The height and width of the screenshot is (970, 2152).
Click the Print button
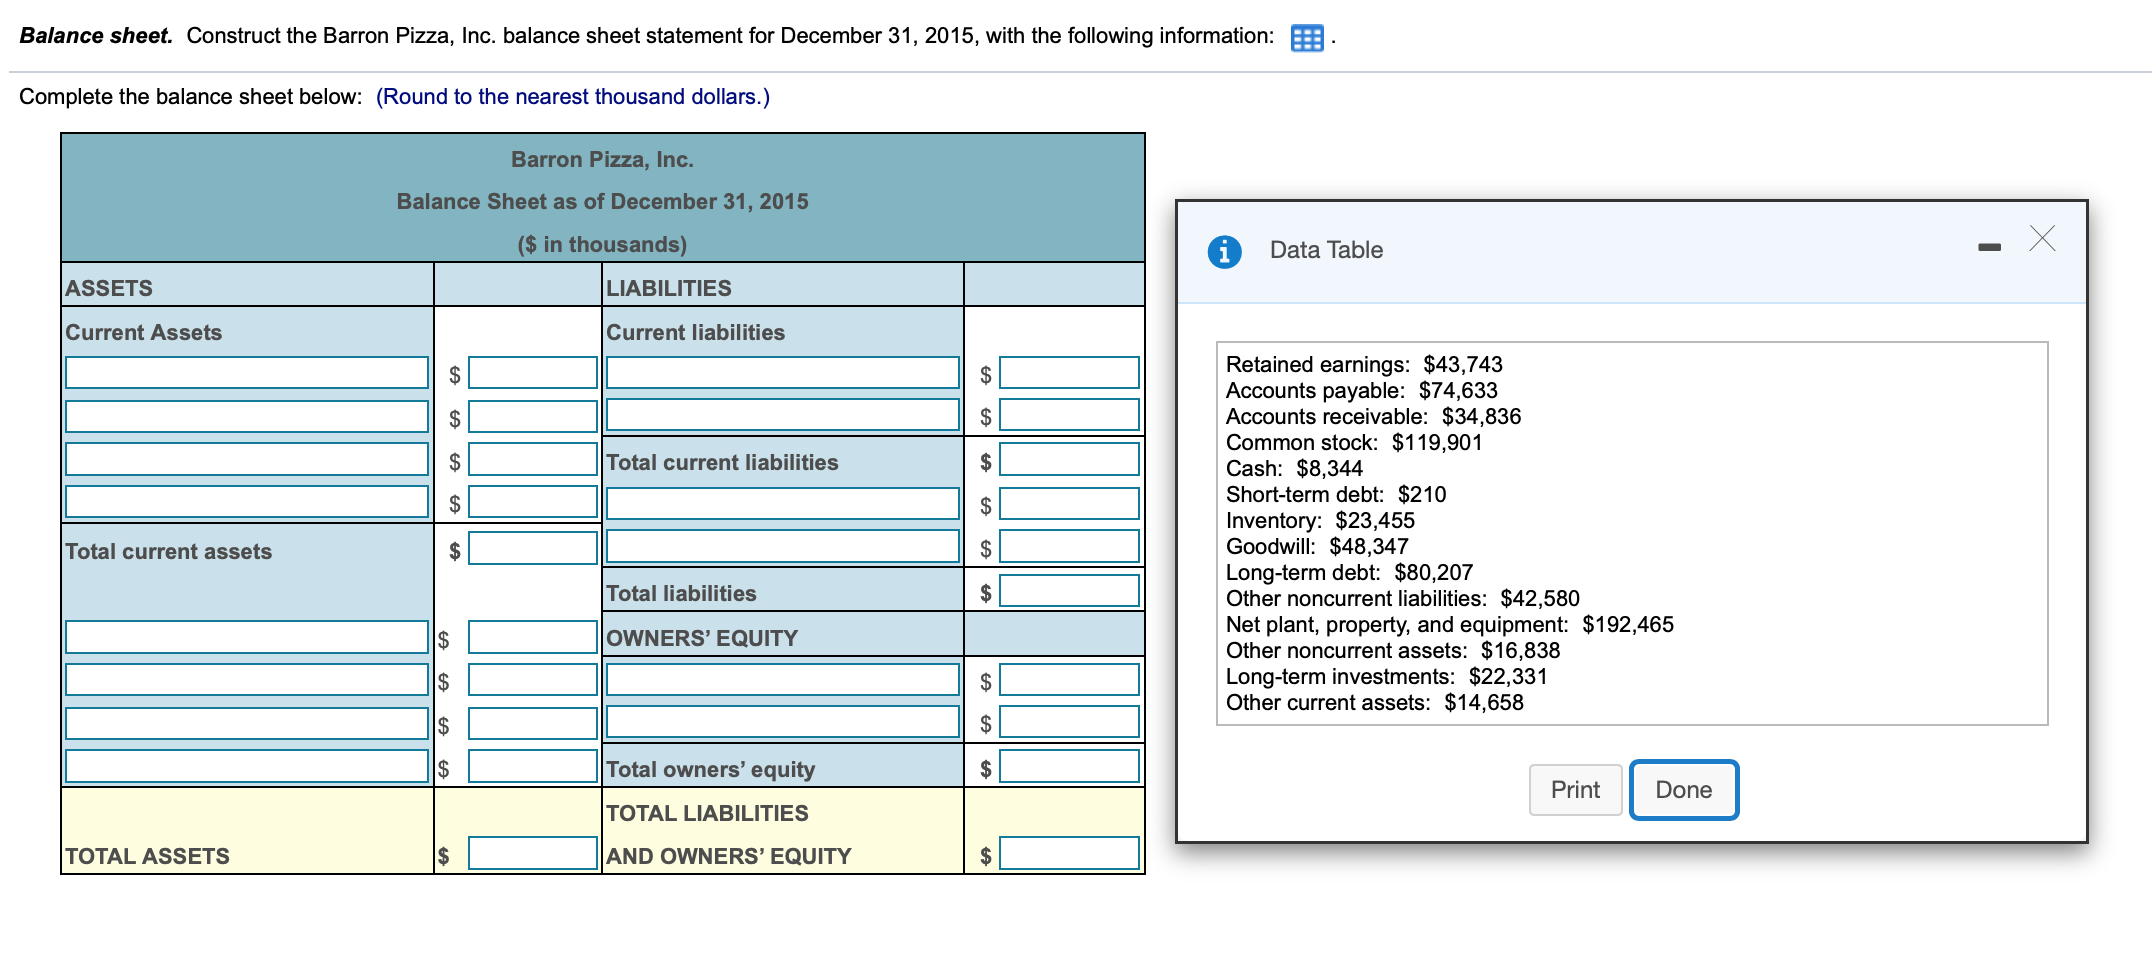1575,790
